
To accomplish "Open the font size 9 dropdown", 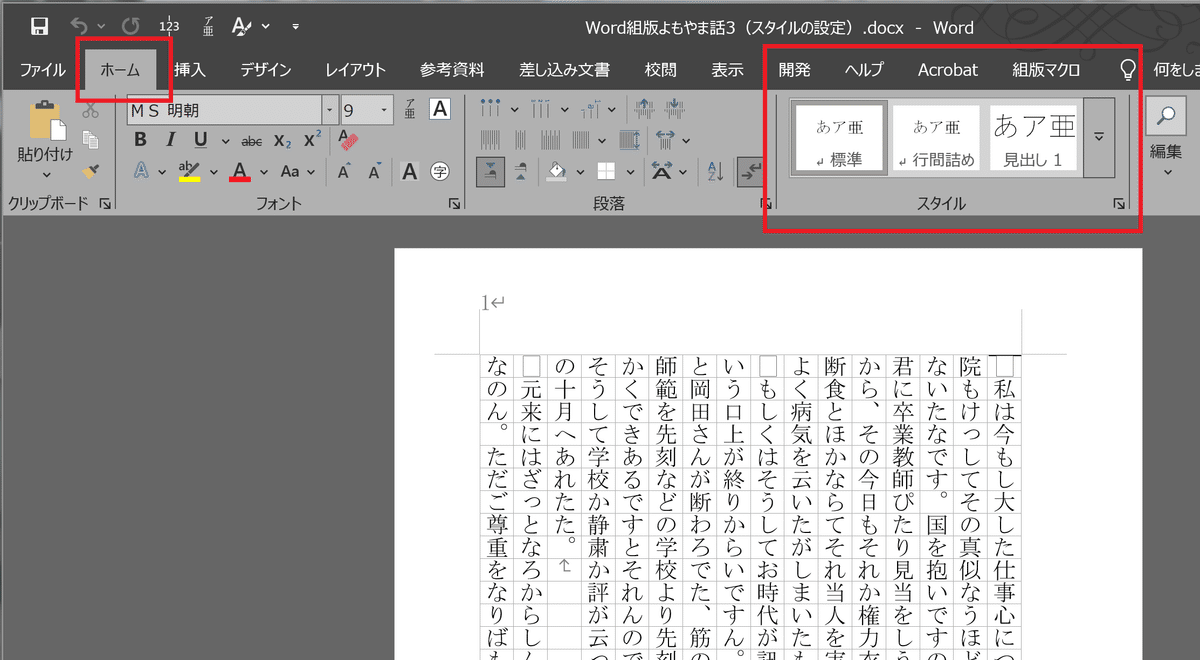I will (x=385, y=110).
